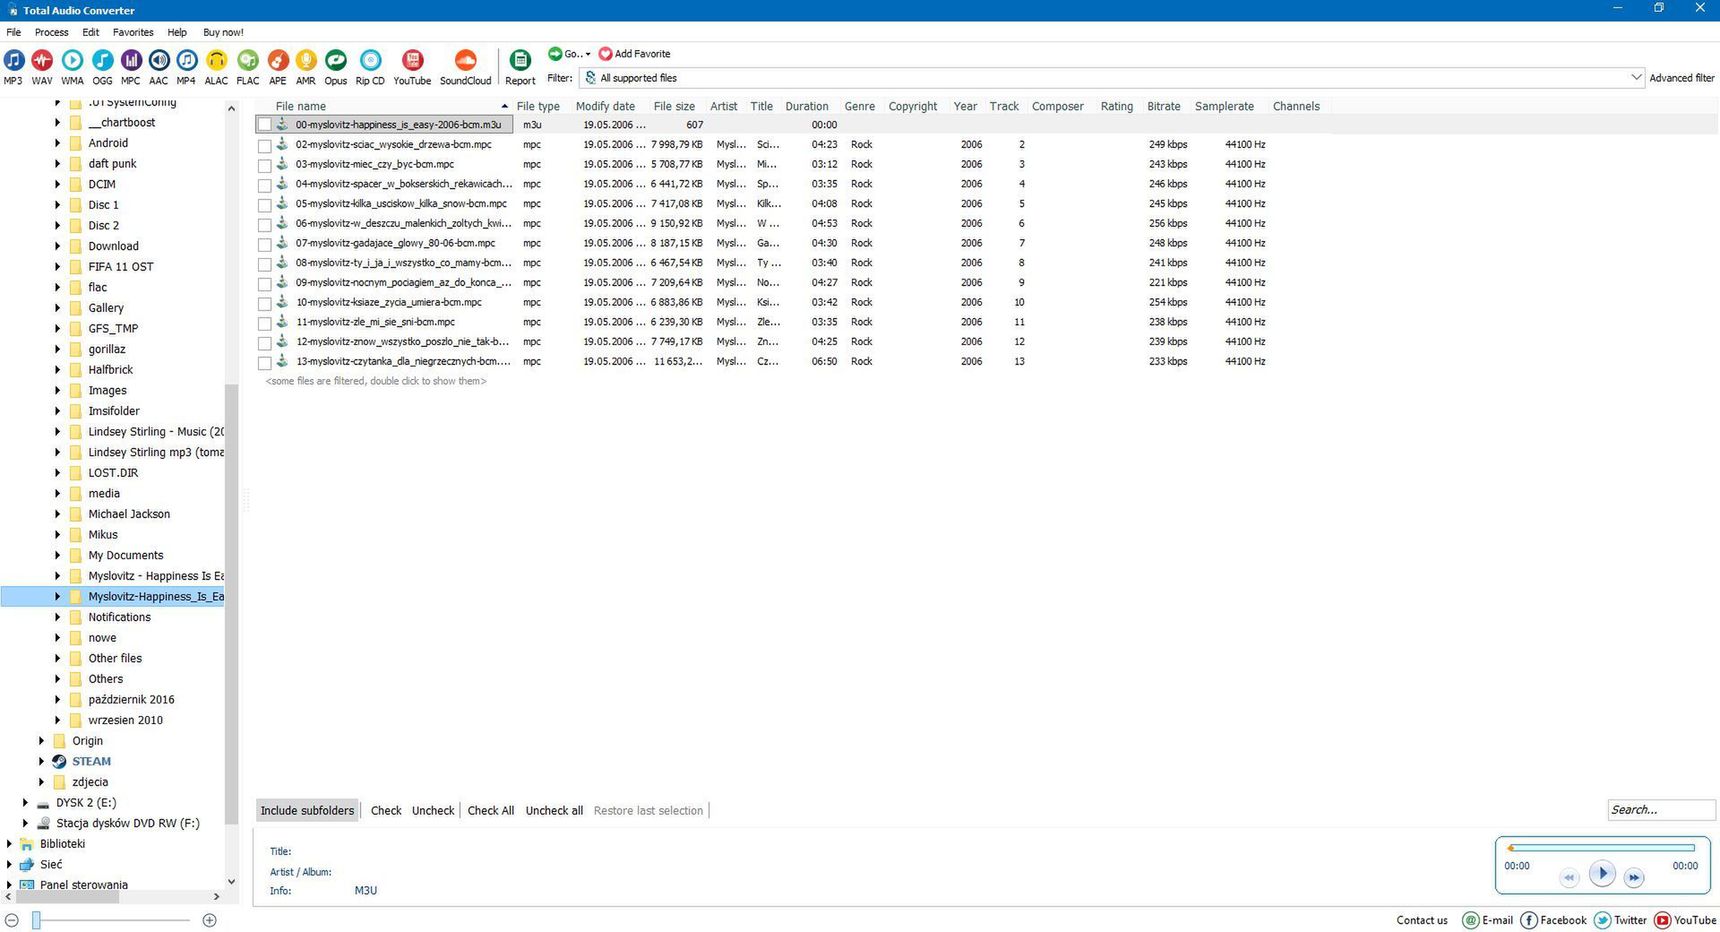Click the Check button
This screenshot has width=1720, height=932.
pyautogui.click(x=386, y=811)
